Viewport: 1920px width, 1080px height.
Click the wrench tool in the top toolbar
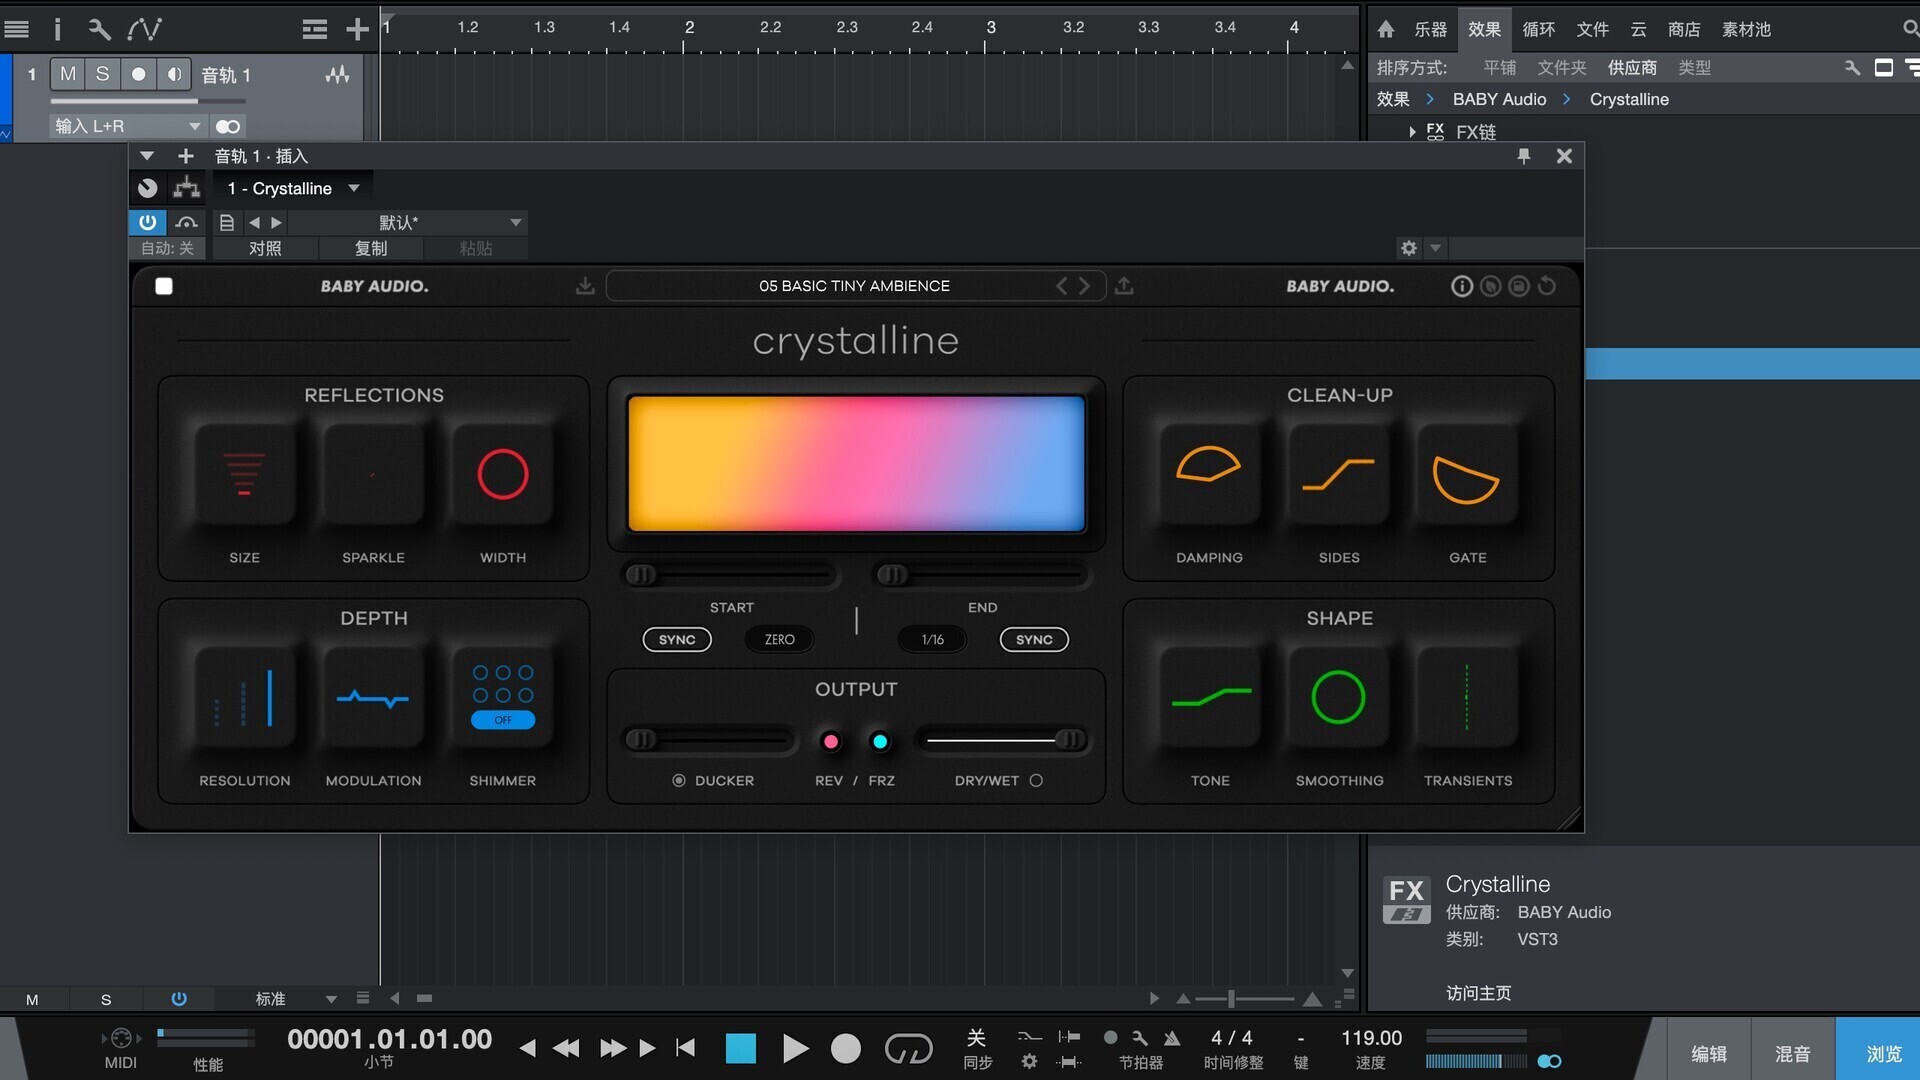[99, 29]
